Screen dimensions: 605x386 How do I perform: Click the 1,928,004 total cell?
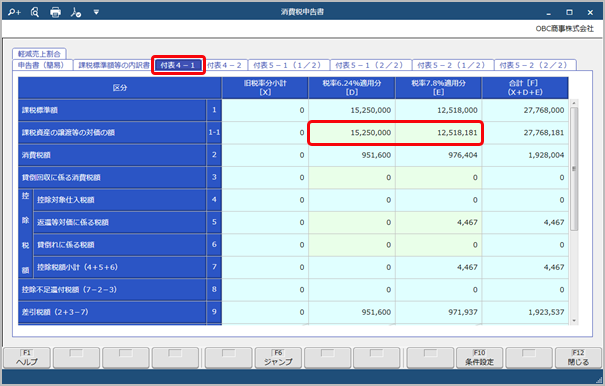pyautogui.click(x=525, y=155)
